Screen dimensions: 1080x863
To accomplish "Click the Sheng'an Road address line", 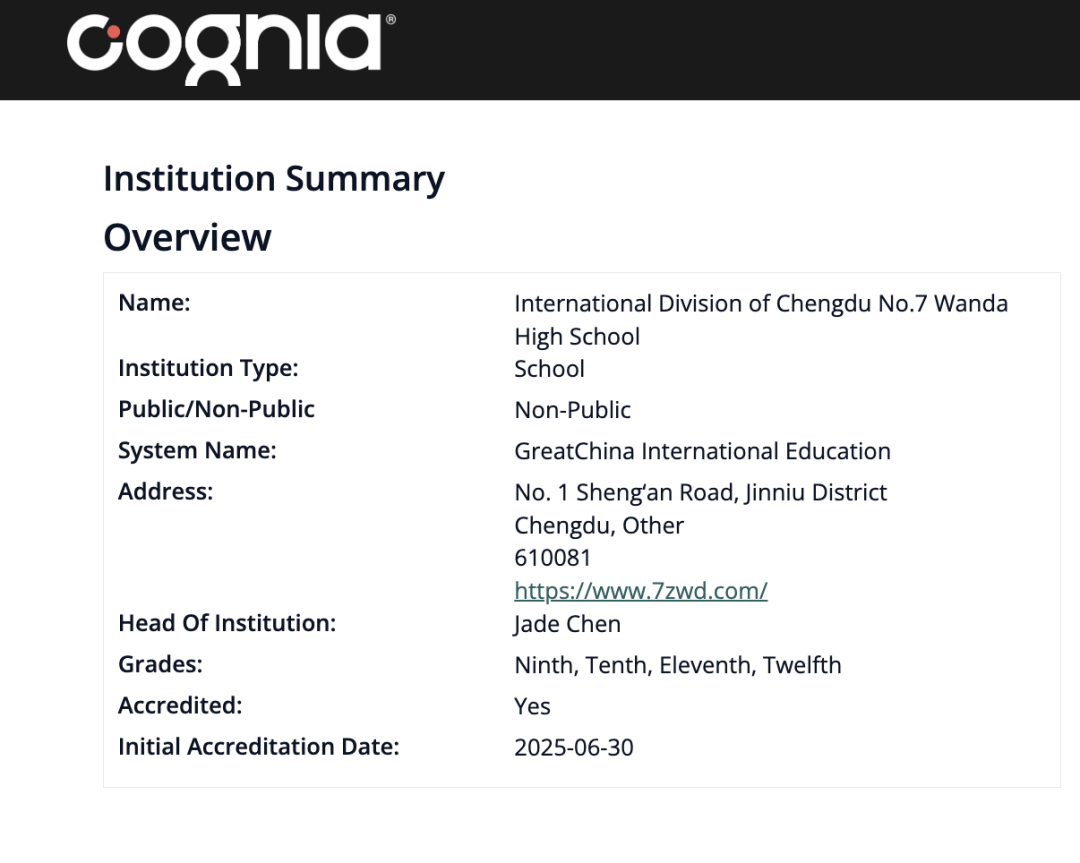I will [700, 492].
